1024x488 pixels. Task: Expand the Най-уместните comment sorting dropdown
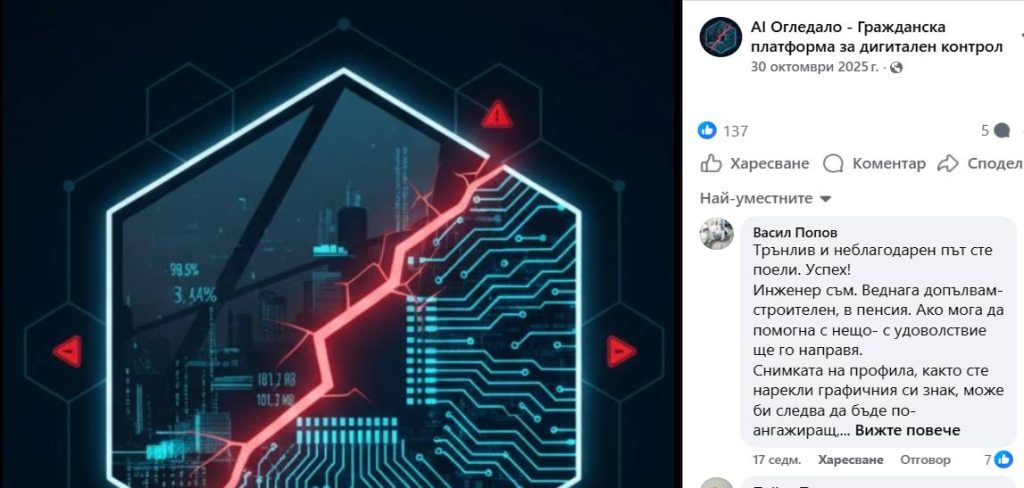765,199
